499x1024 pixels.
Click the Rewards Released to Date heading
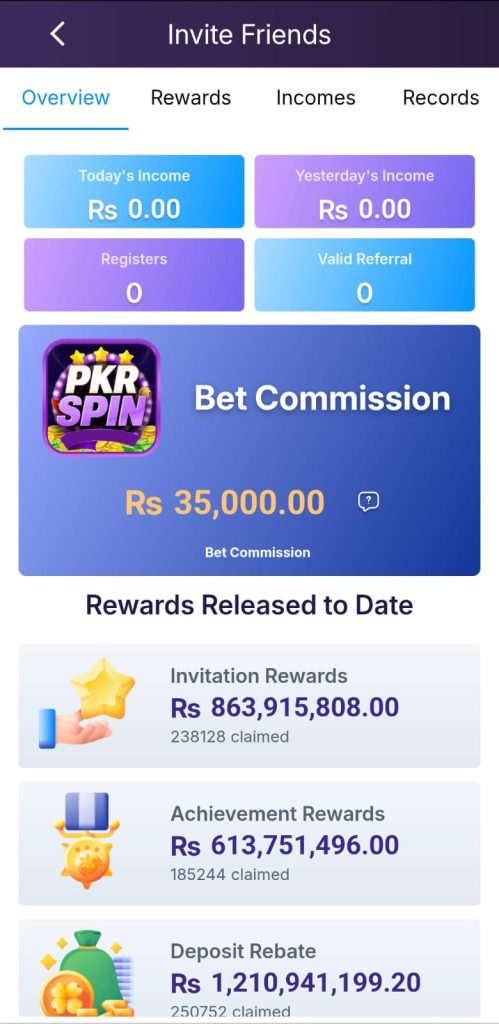[x=250, y=605]
